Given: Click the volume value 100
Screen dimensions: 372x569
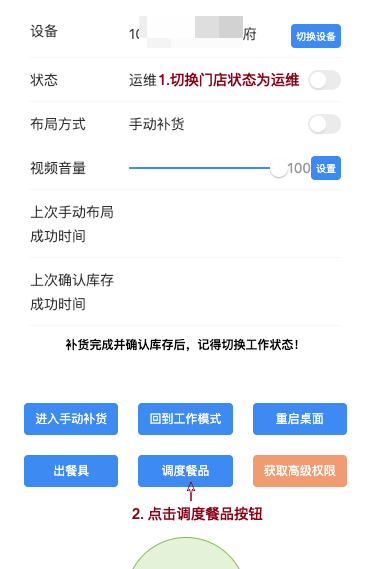Looking at the screenshot, I should (x=299, y=168).
